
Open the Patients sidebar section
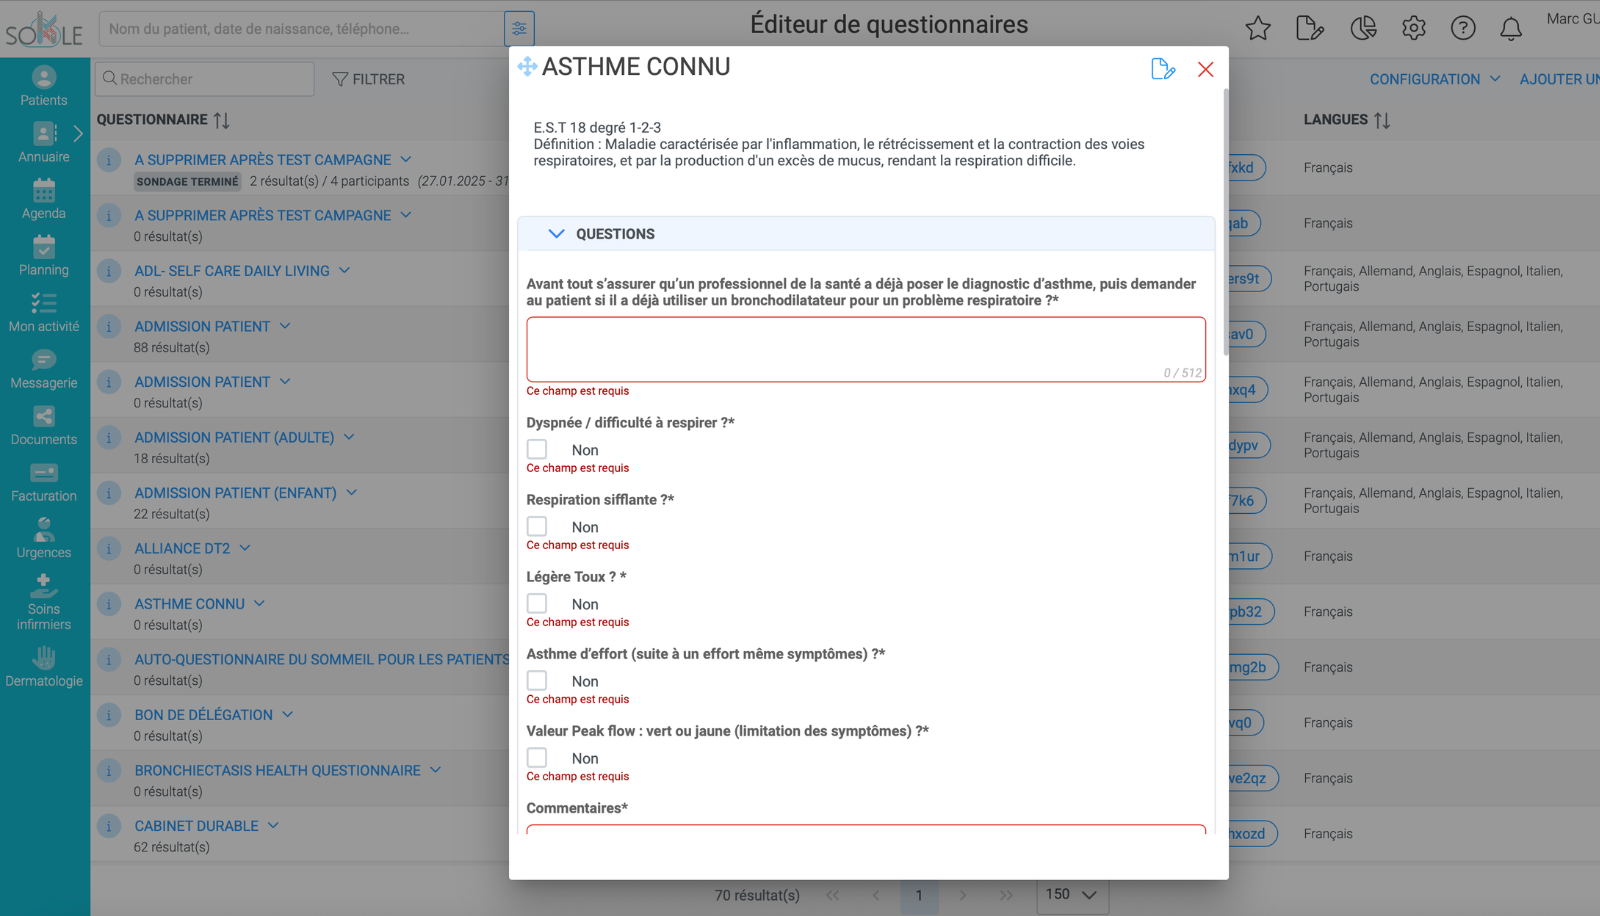(x=44, y=86)
